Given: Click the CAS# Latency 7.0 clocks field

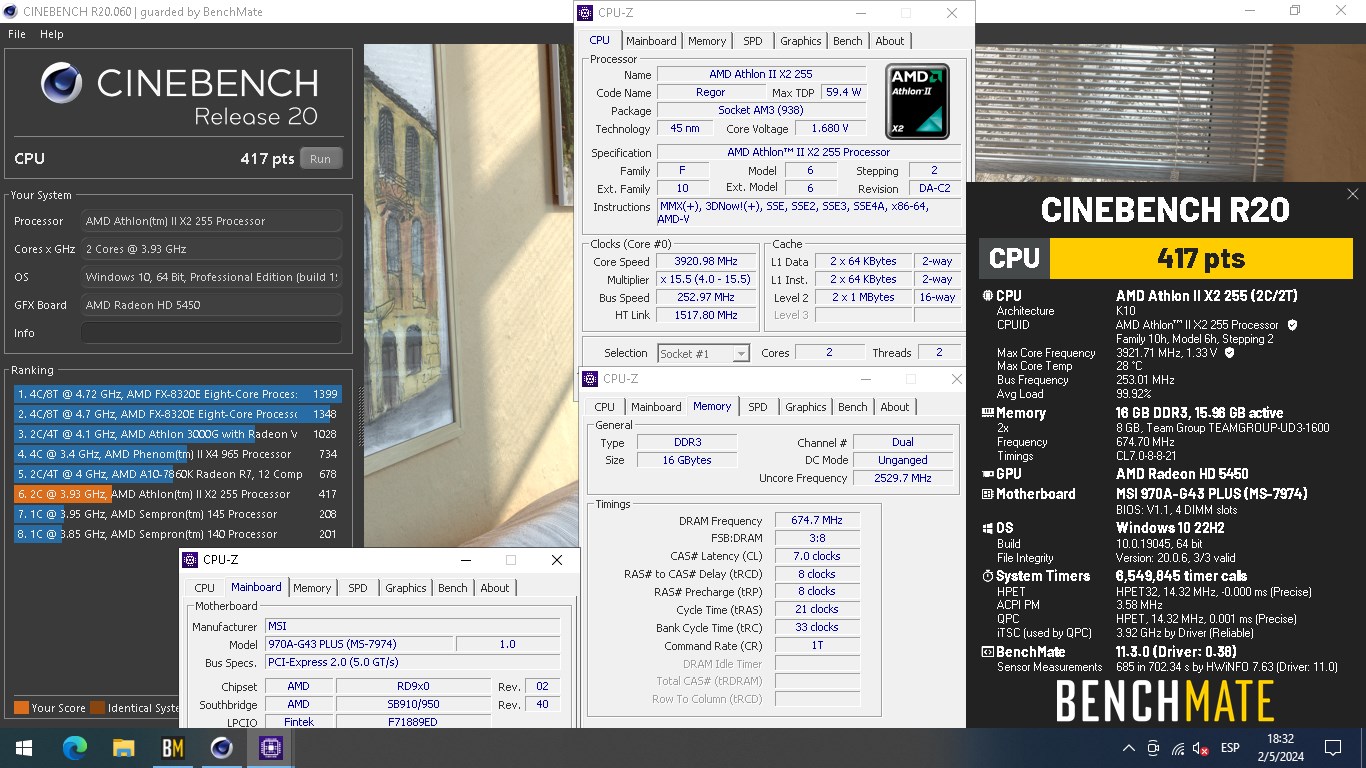Looking at the screenshot, I should 817,556.
